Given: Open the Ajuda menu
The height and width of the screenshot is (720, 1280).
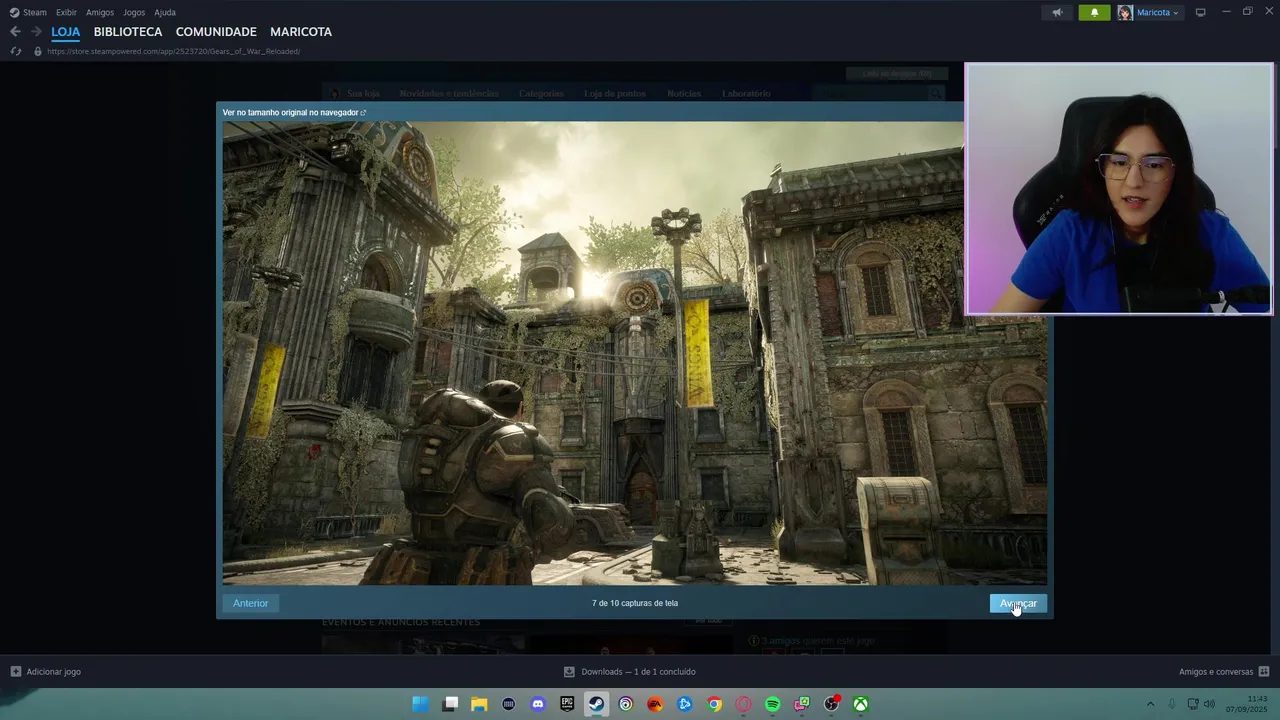Looking at the screenshot, I should click(x=165, y=12).
